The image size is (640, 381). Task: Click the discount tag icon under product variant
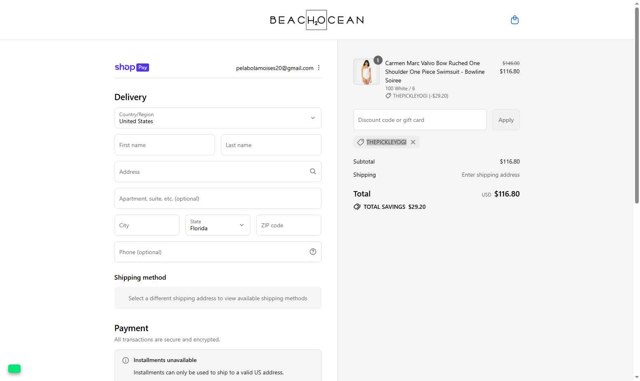pos(388,96)
